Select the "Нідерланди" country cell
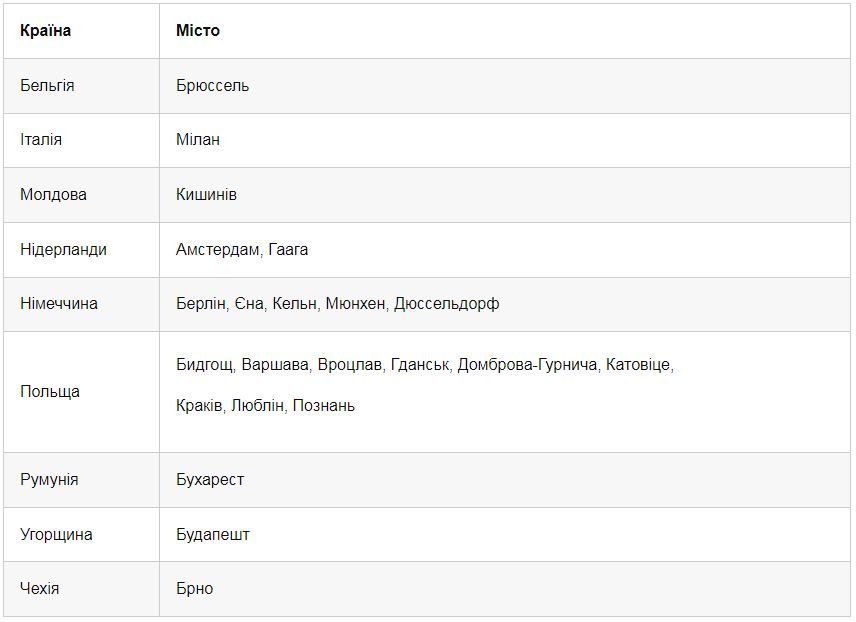Viewport: 856px width, 622px height. pos(63,250)
